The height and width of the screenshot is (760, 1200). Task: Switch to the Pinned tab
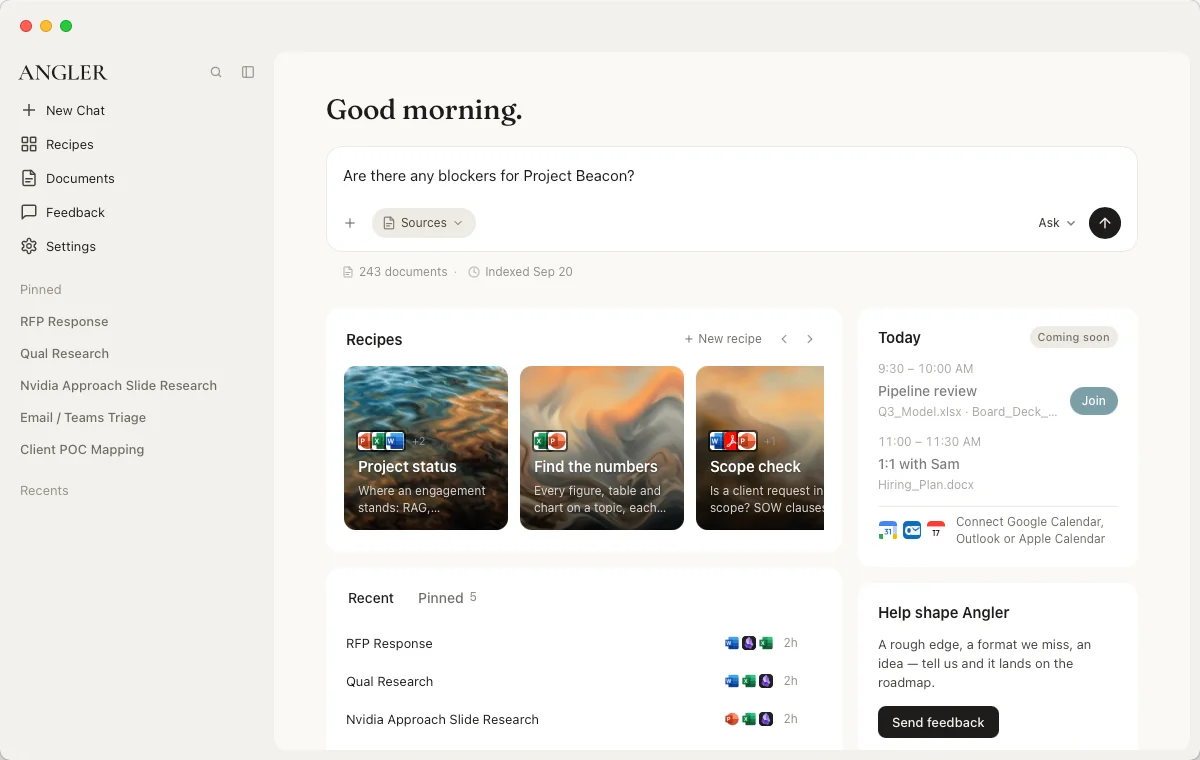[447, 598]
